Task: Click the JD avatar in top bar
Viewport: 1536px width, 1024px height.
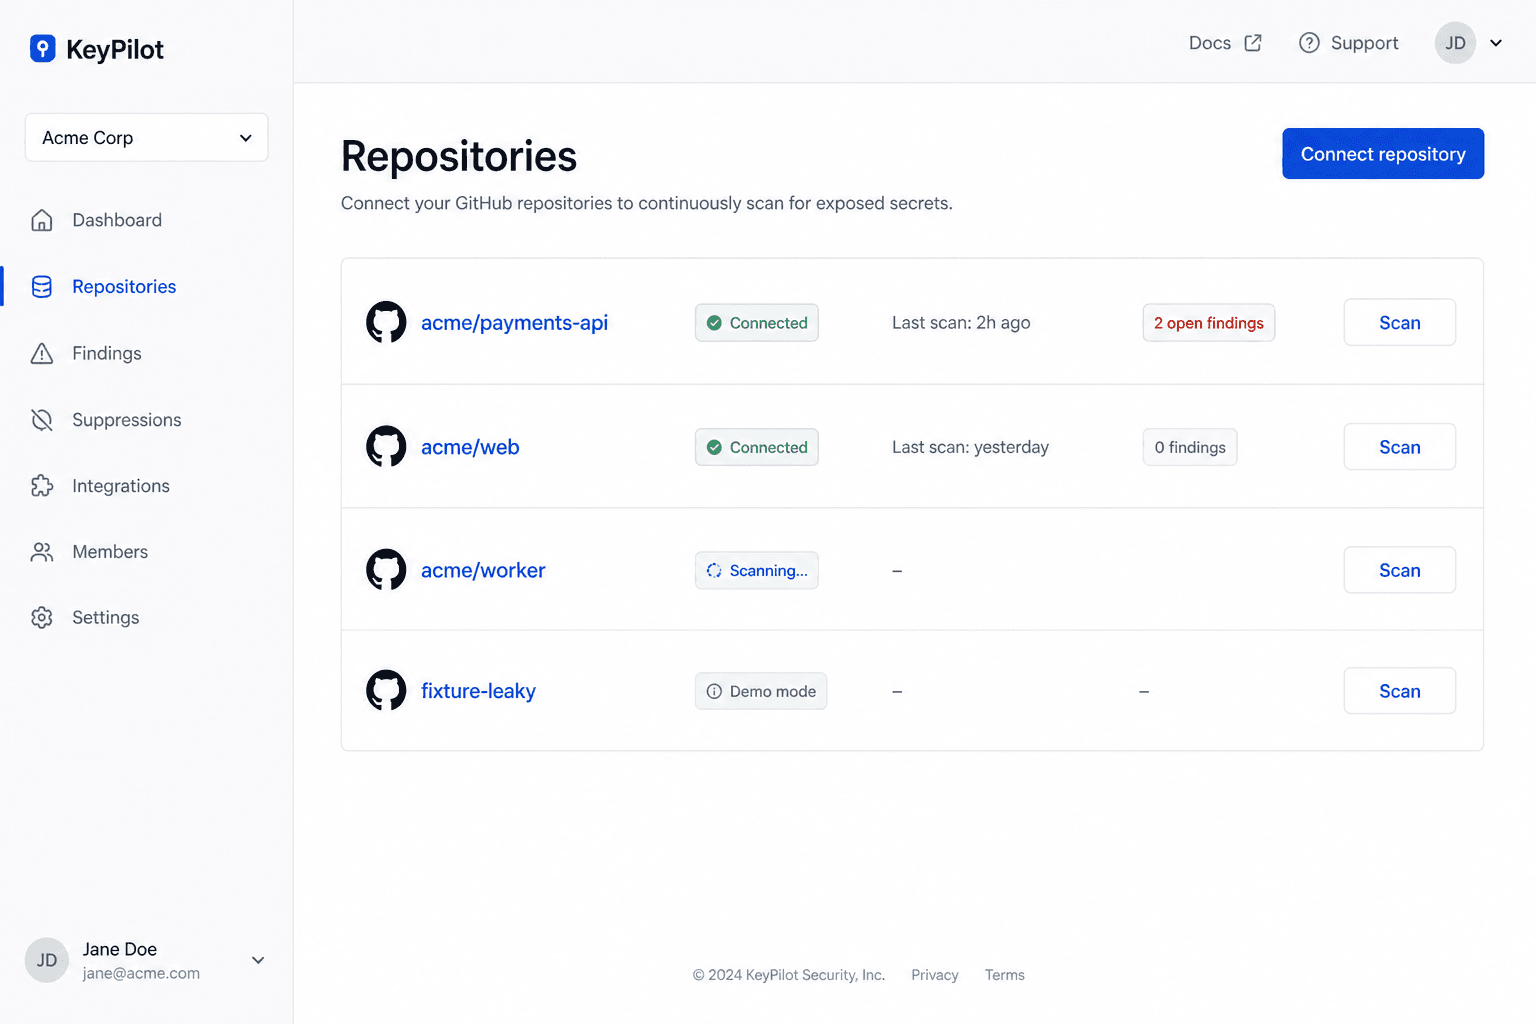Action: [x=1455, y=43]
